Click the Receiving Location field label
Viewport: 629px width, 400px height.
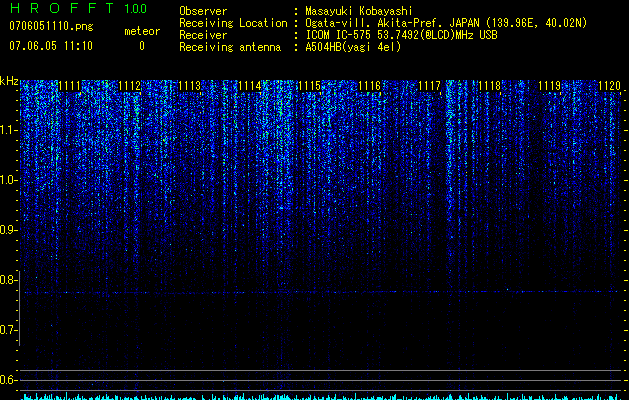[233, 23]
